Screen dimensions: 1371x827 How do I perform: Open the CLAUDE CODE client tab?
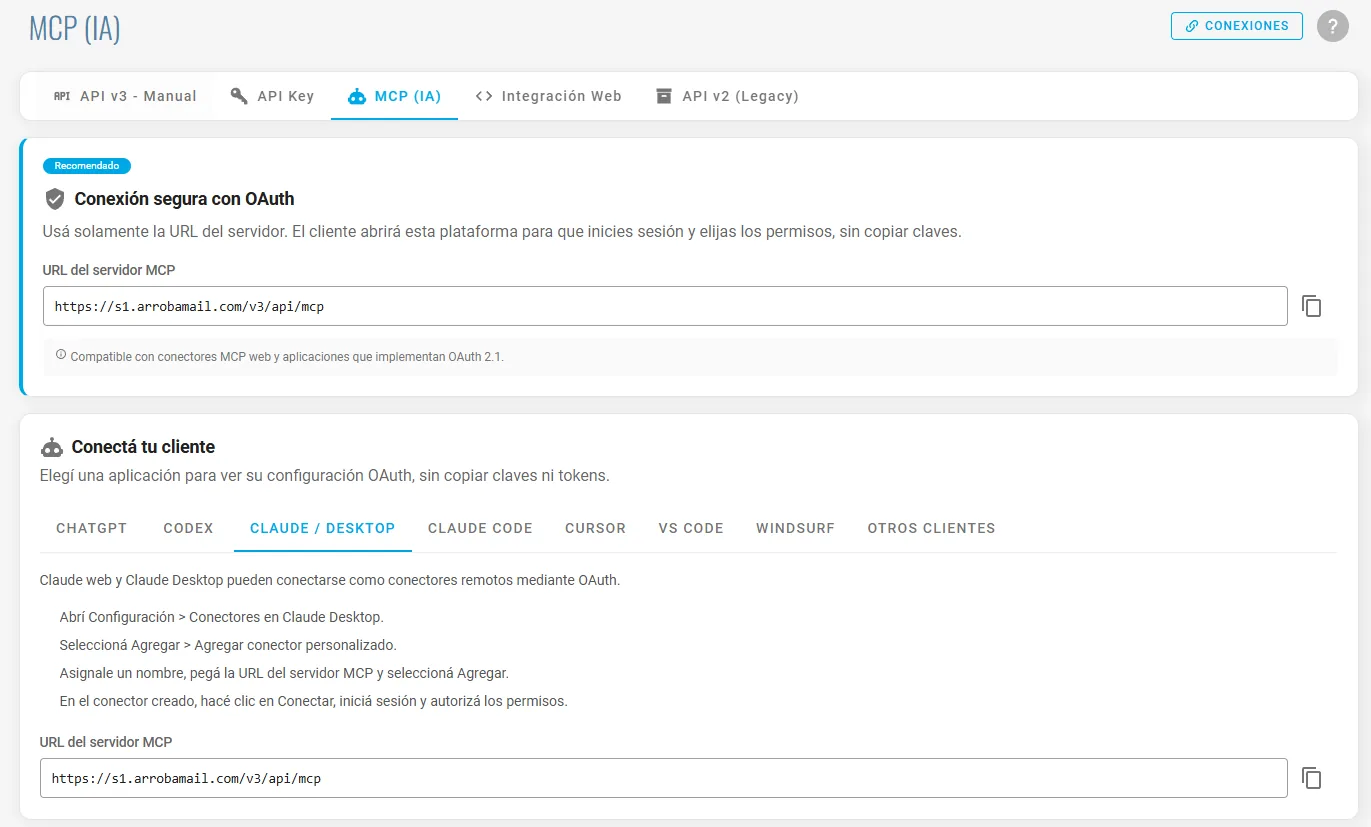point(480,528)
